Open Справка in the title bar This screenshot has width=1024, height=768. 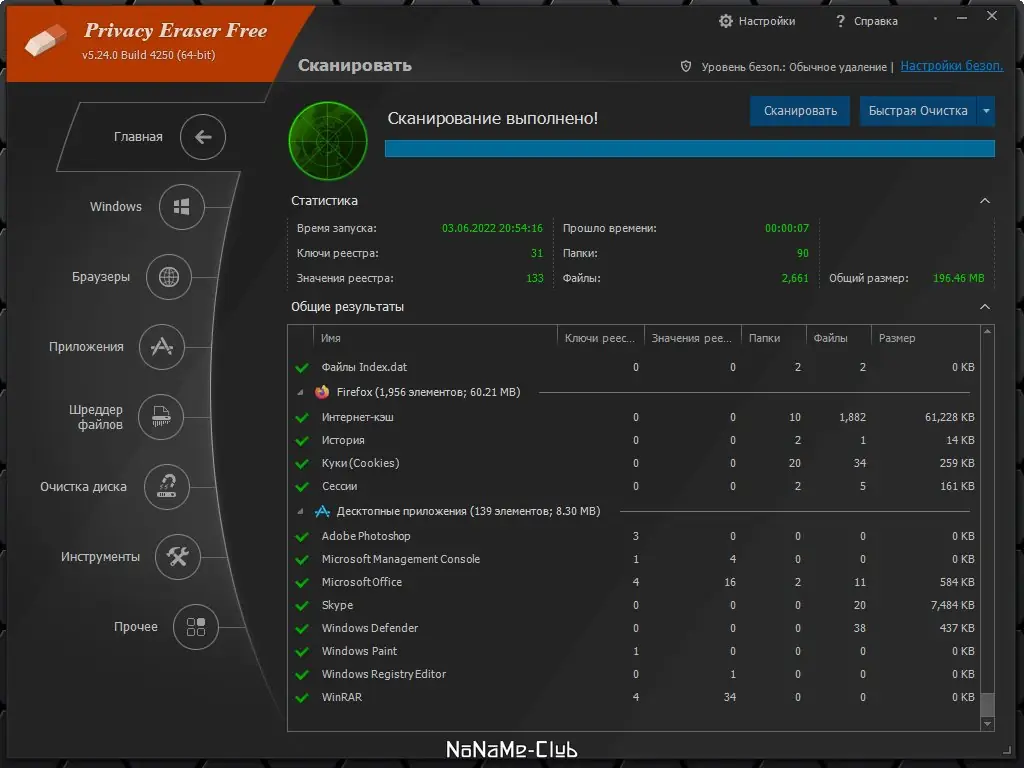(876, 21)
